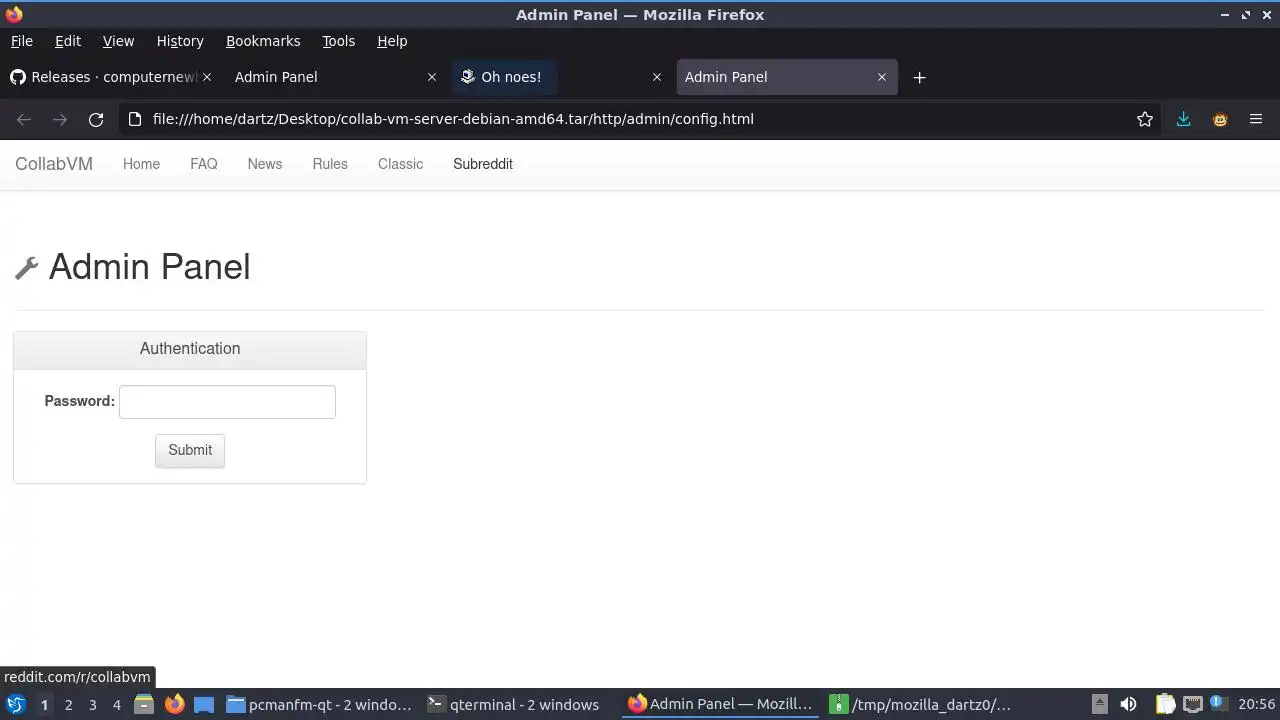Close the Releases GitHub tab
Screen dimensions: 1280x720
(x=207, y=77)
